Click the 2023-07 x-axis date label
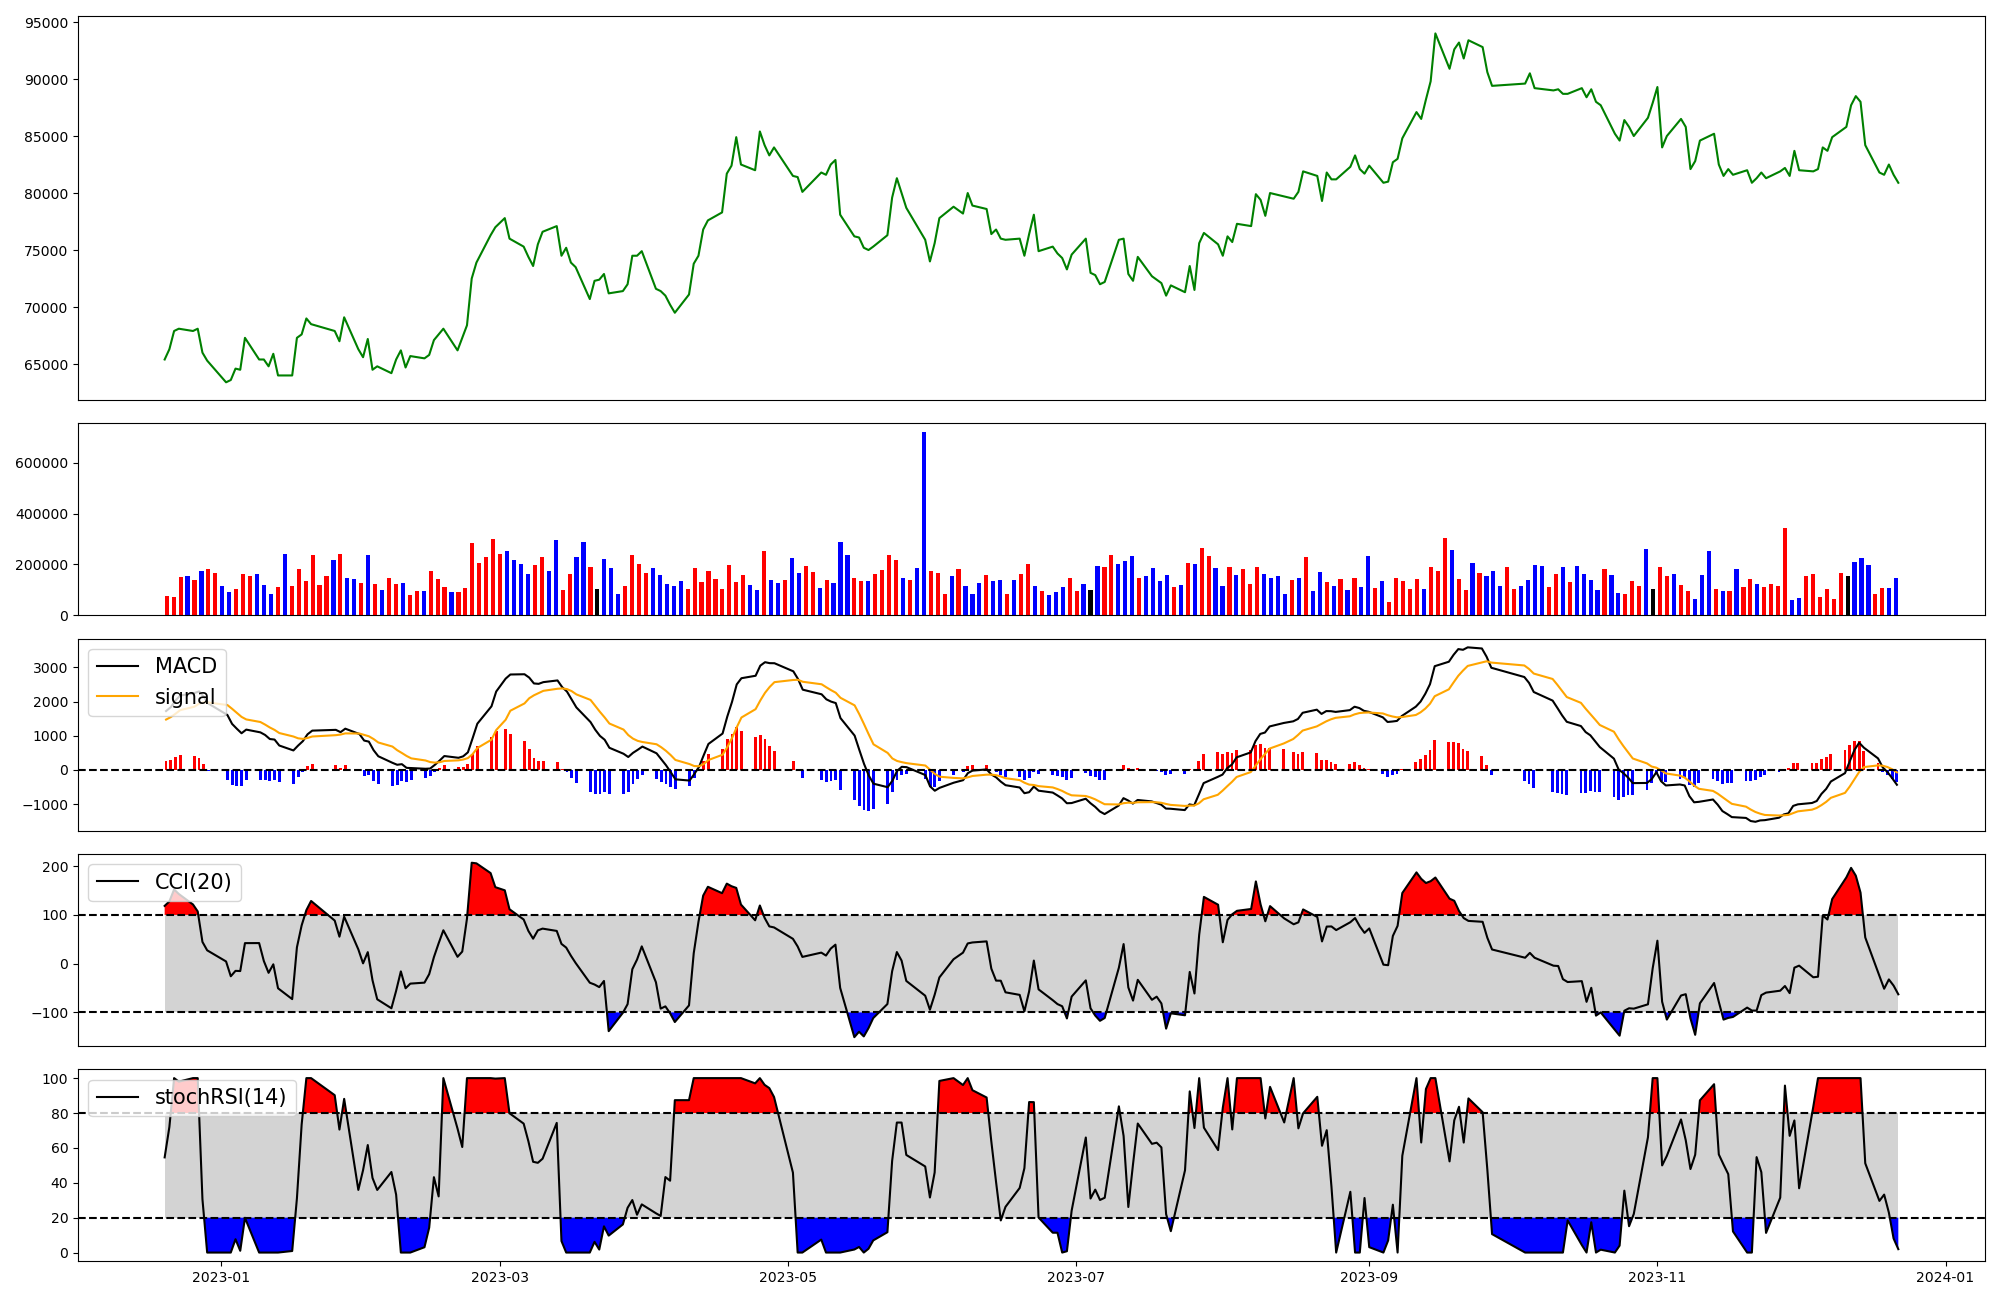Viewport: 2000px width, 1300px height. 1076,1276
